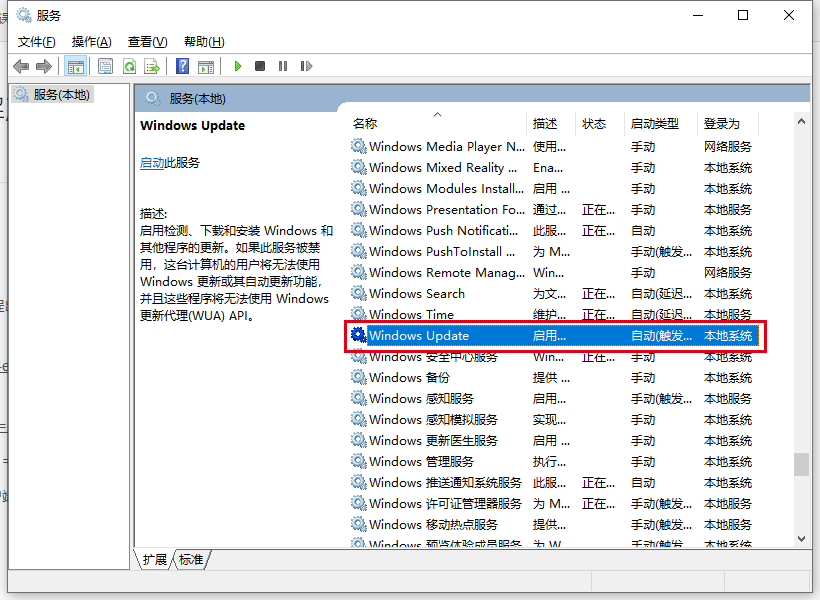Screen dimensions: 820x600
Task: Click the Forward arrow toolbar icon
Action: (43, 66)
